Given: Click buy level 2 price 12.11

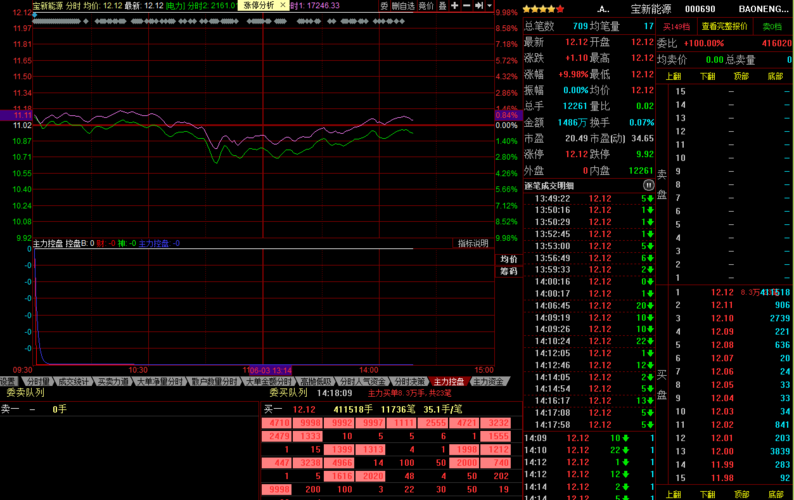Looking at the screenshot, I should point(722,305).
